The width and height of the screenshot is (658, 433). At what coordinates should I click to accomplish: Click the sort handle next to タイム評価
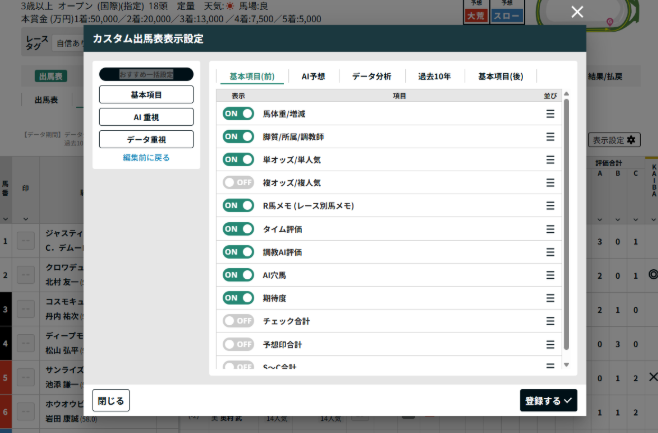coord(549,229)
